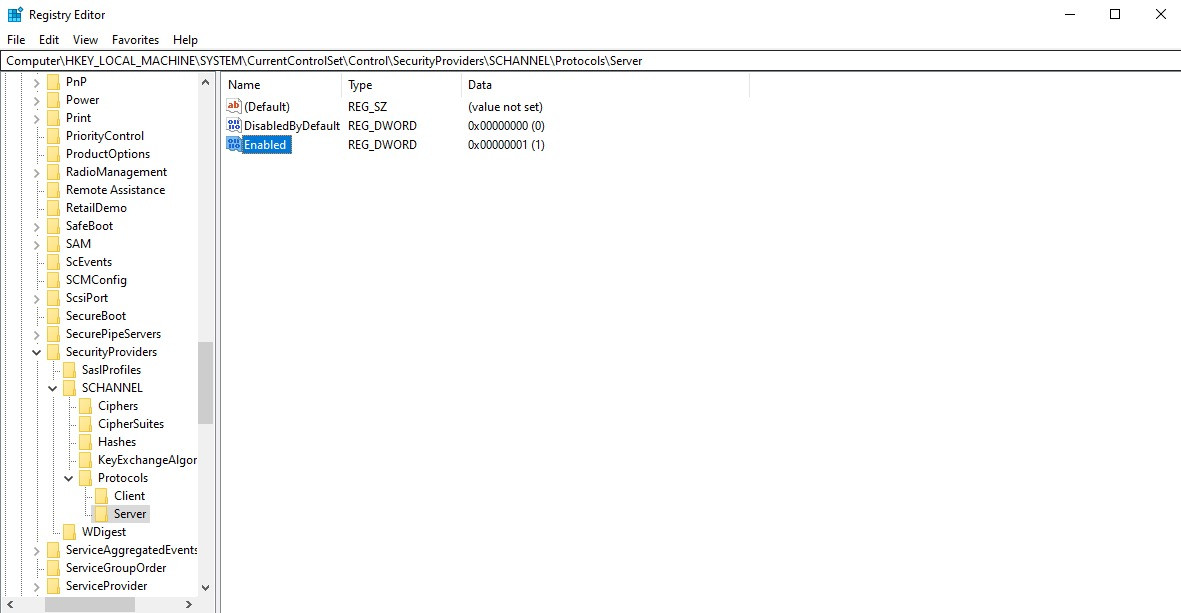Viewport: 1181px width, 613px height.
Task: Collapse the SecurityProviders tree node
Action: [x=36, y=352]
